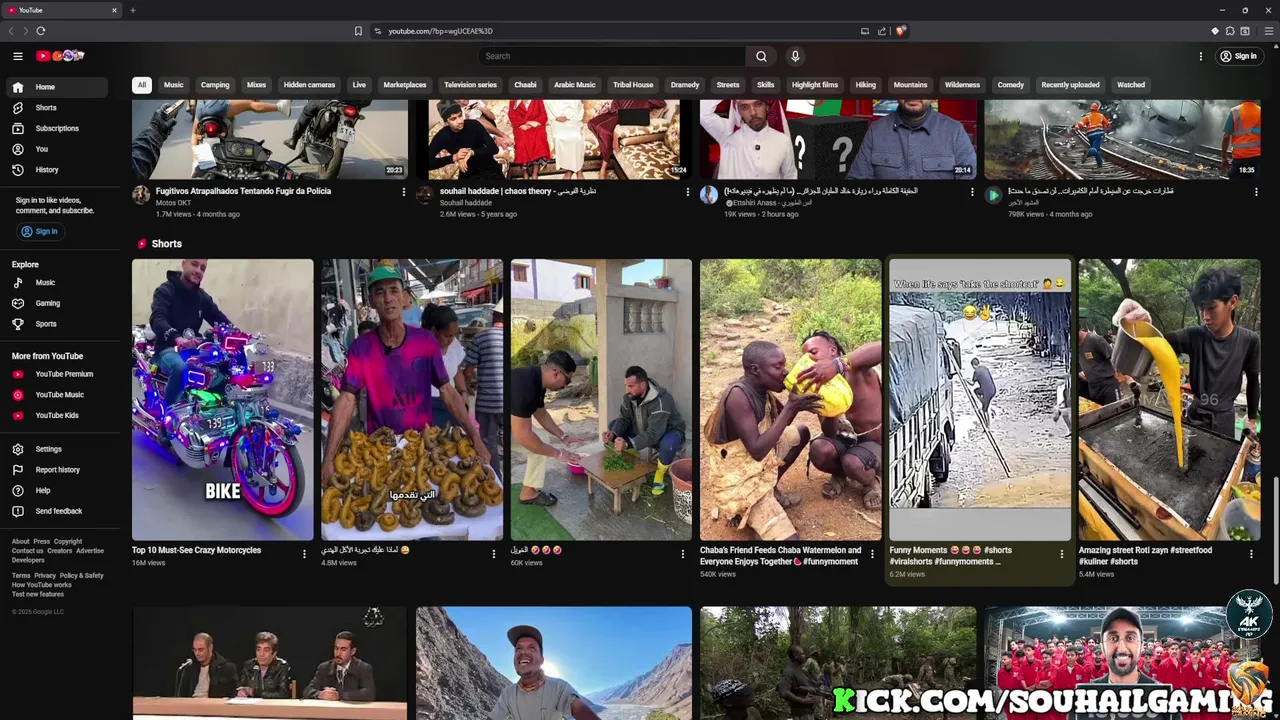Play the crazy motorcycles Shorts thumbnail
1280x720 pixels.
pyautogui.click(x=222, y=400)
